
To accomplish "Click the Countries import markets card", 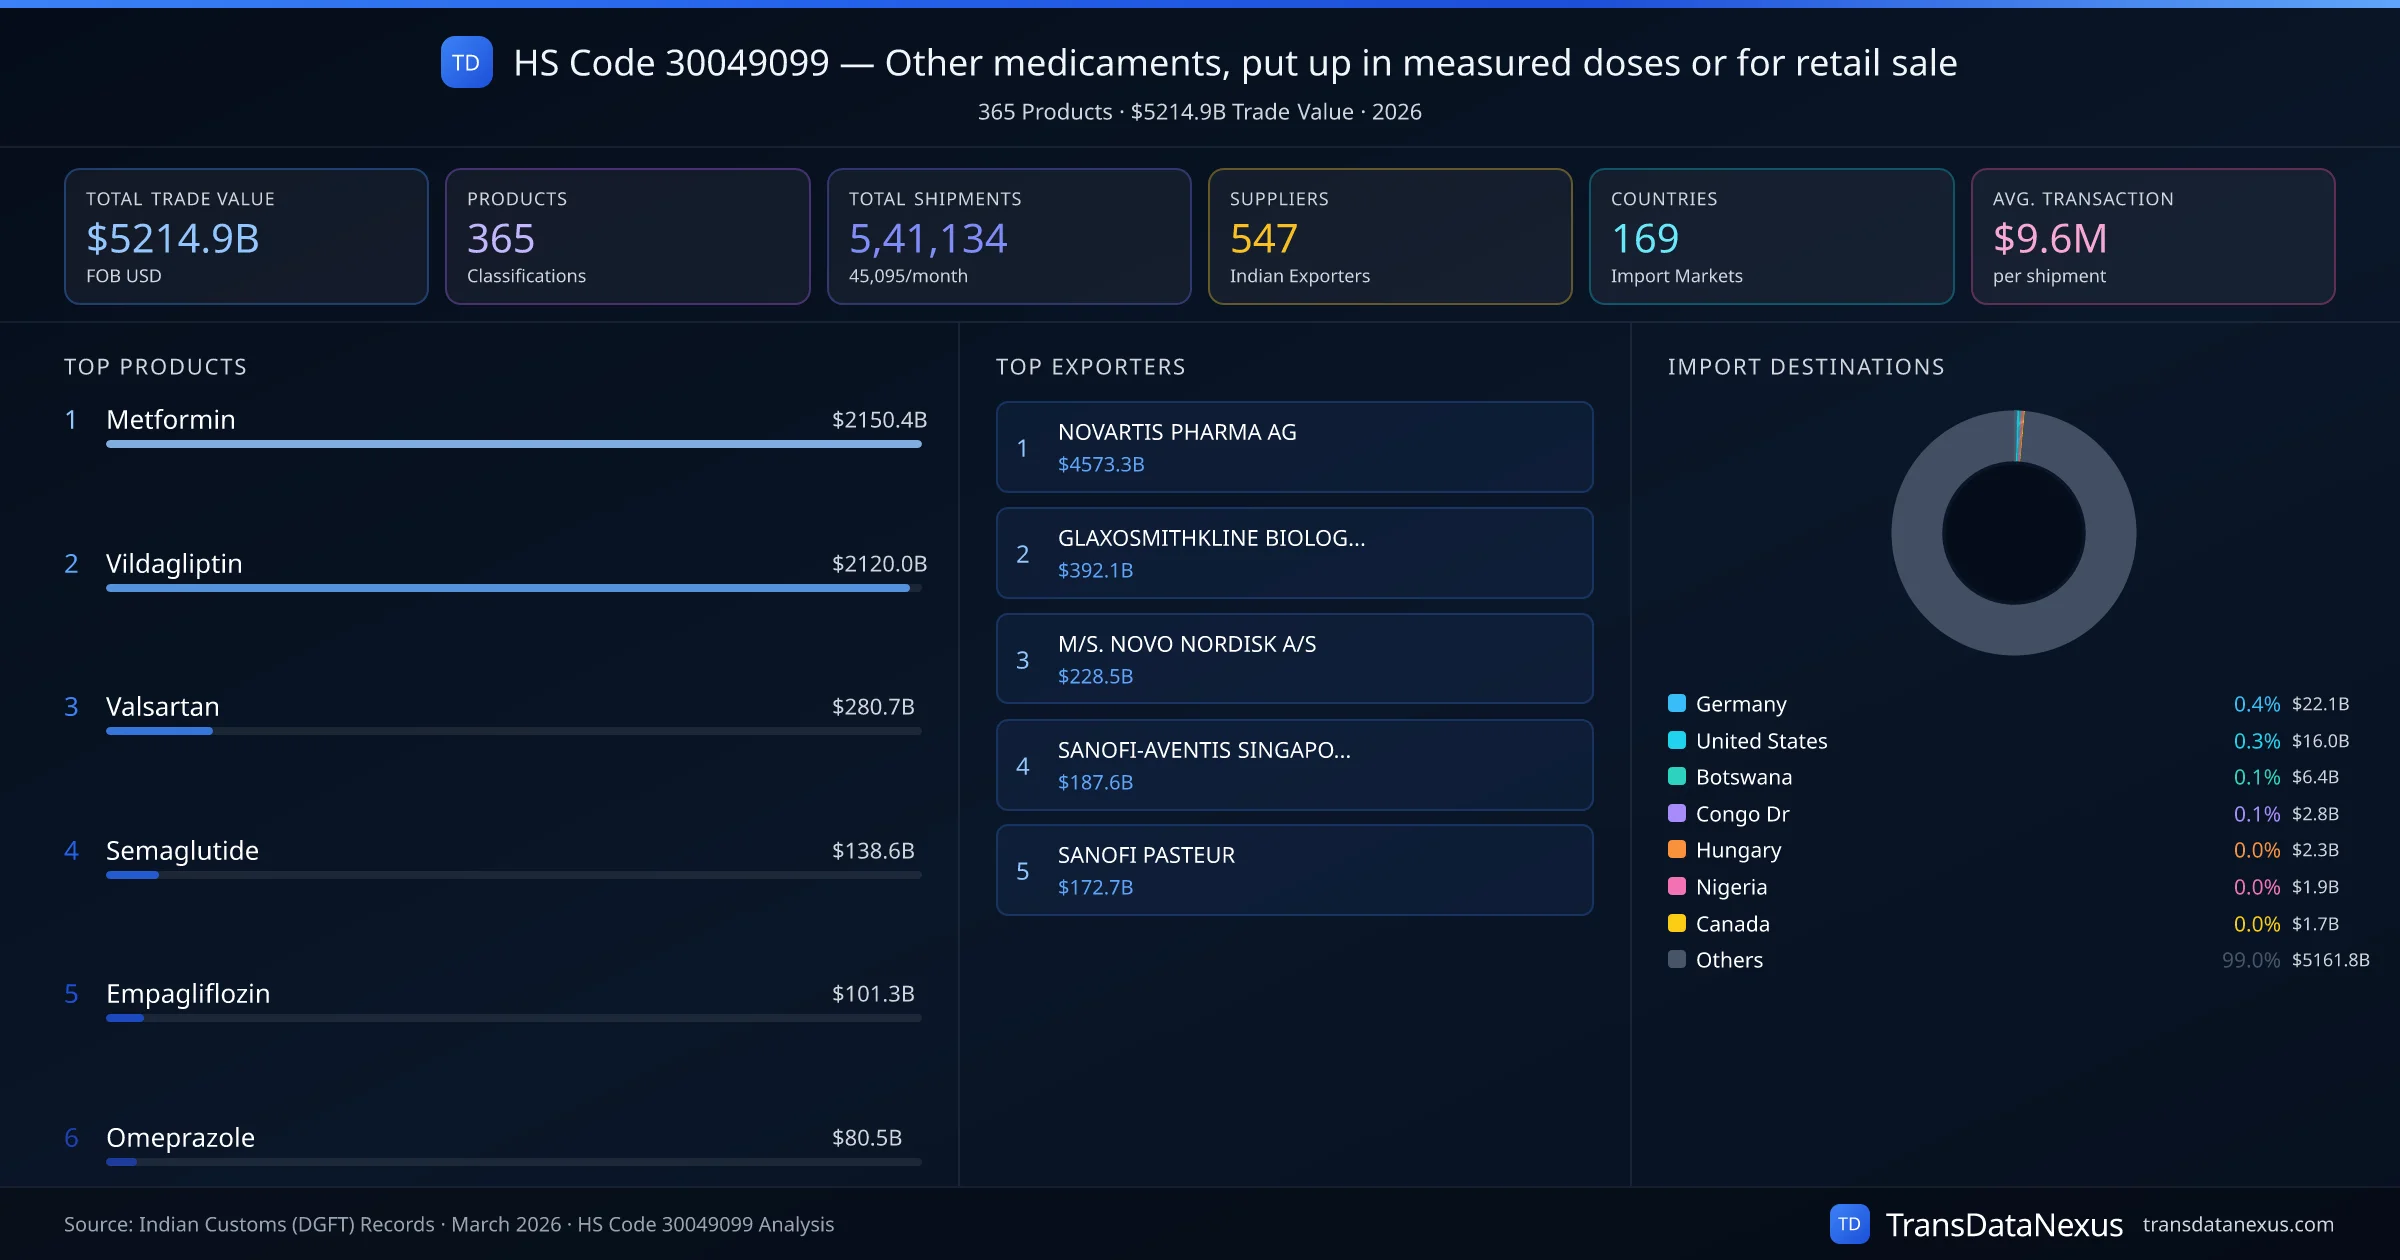I will coord(1772,236).
